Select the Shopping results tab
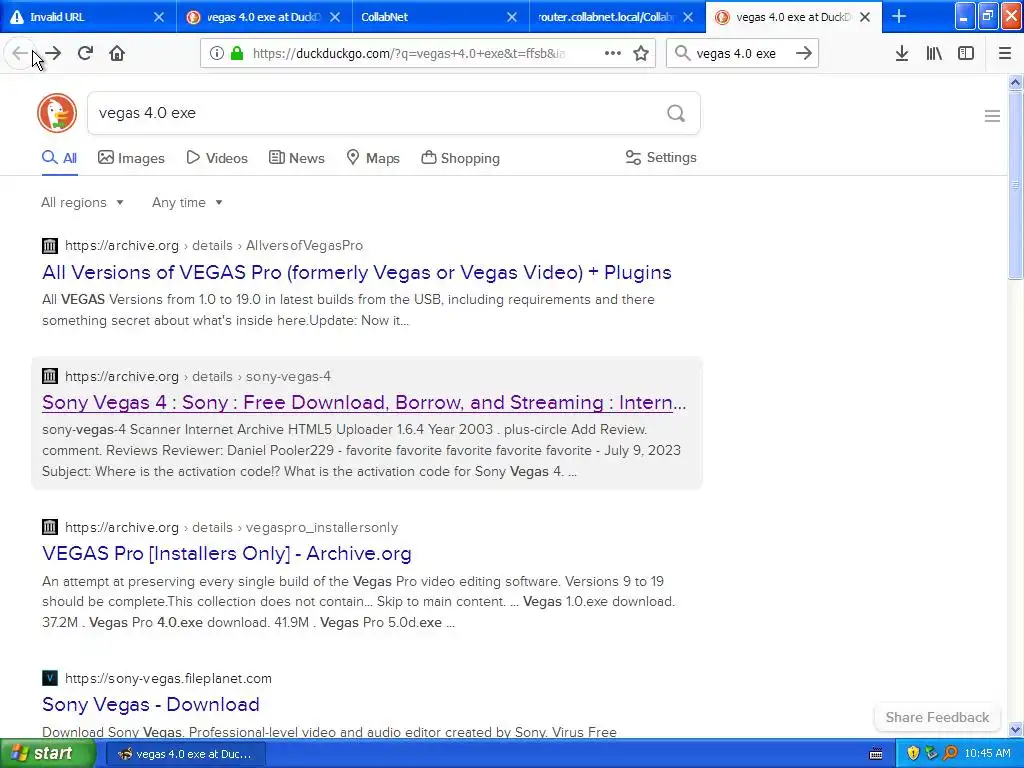 coord(460,158)
